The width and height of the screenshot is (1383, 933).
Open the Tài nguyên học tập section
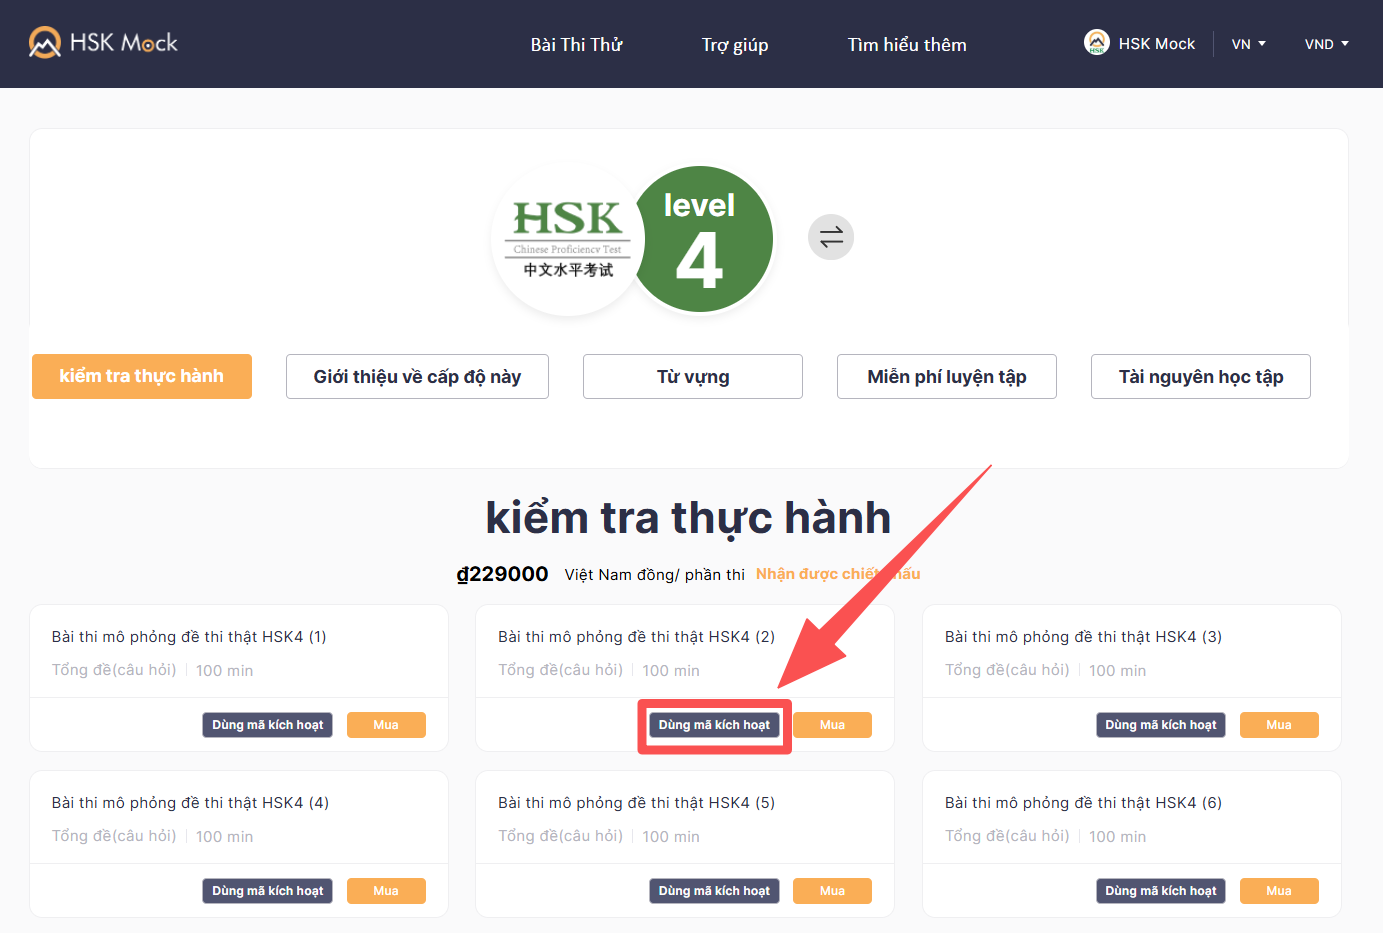1200,376
